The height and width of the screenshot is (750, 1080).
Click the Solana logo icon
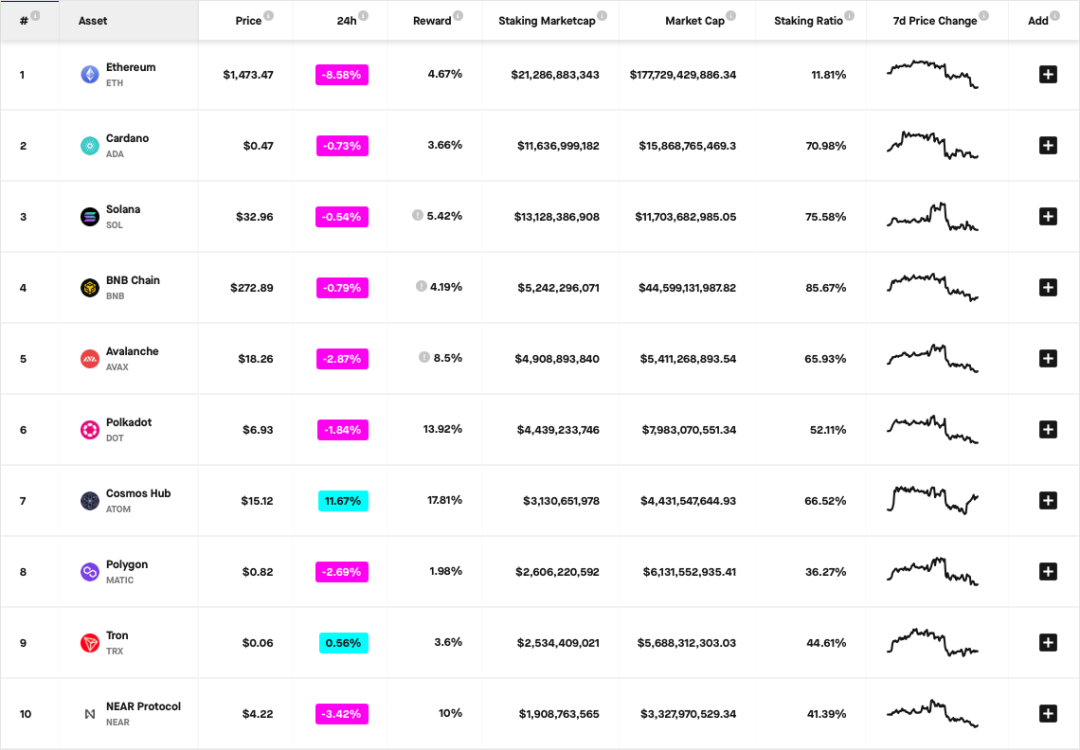click(x=90, y=216)
